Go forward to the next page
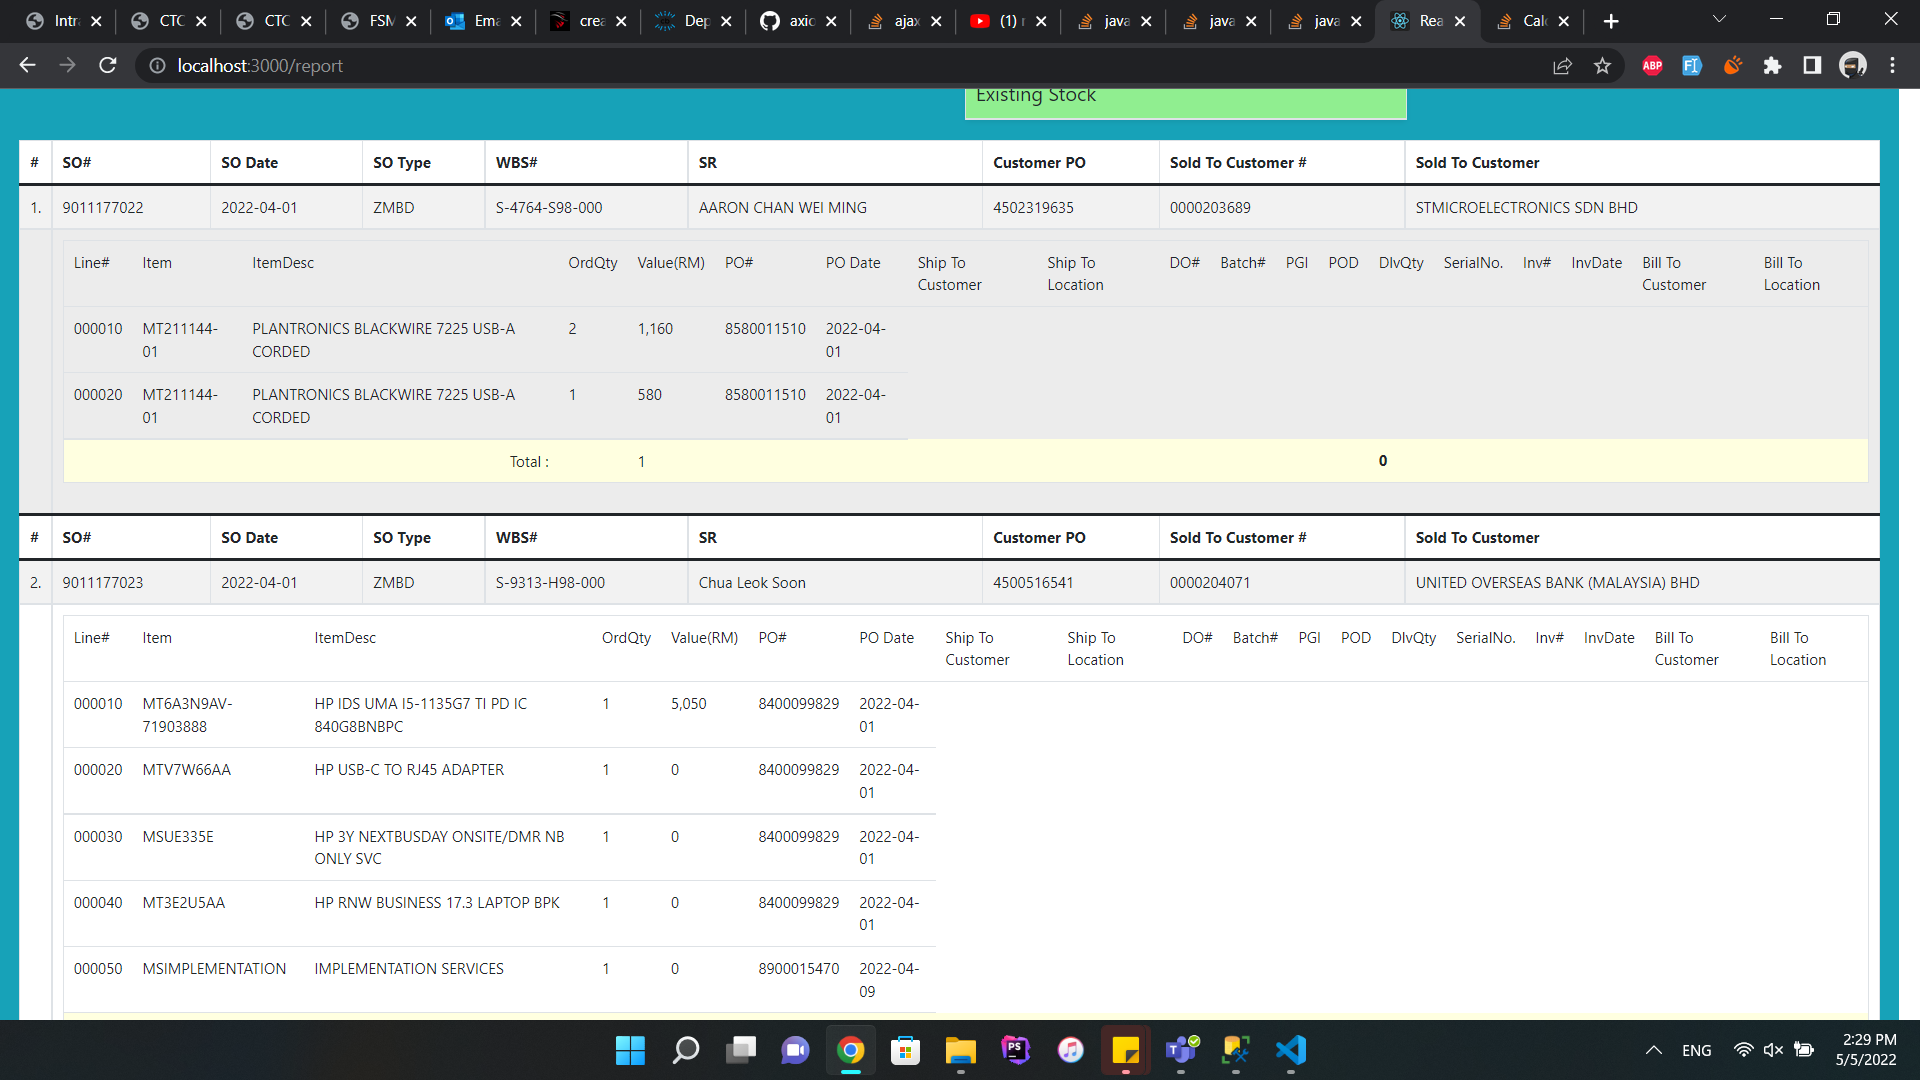The image size is (1920, 1080). [x=67, y=65]
